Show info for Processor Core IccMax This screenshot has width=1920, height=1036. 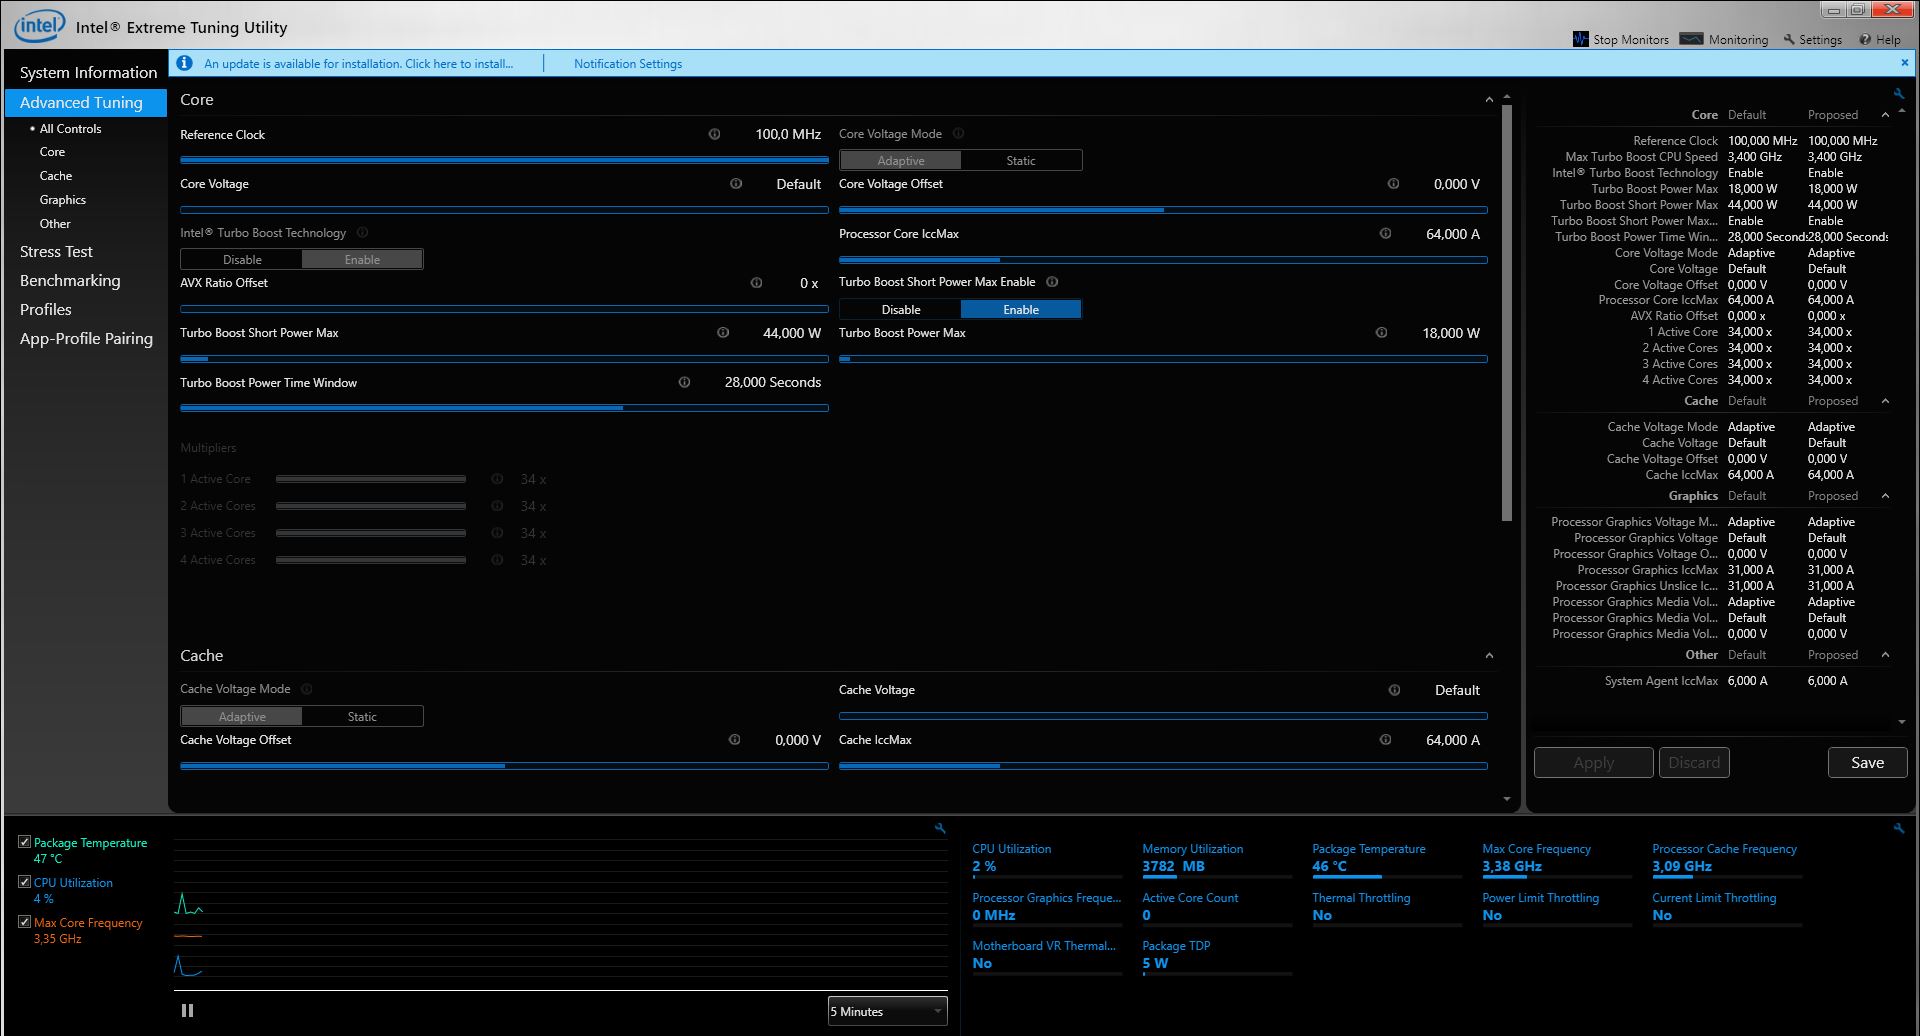pyautogui.click(x=1385, y=234)
